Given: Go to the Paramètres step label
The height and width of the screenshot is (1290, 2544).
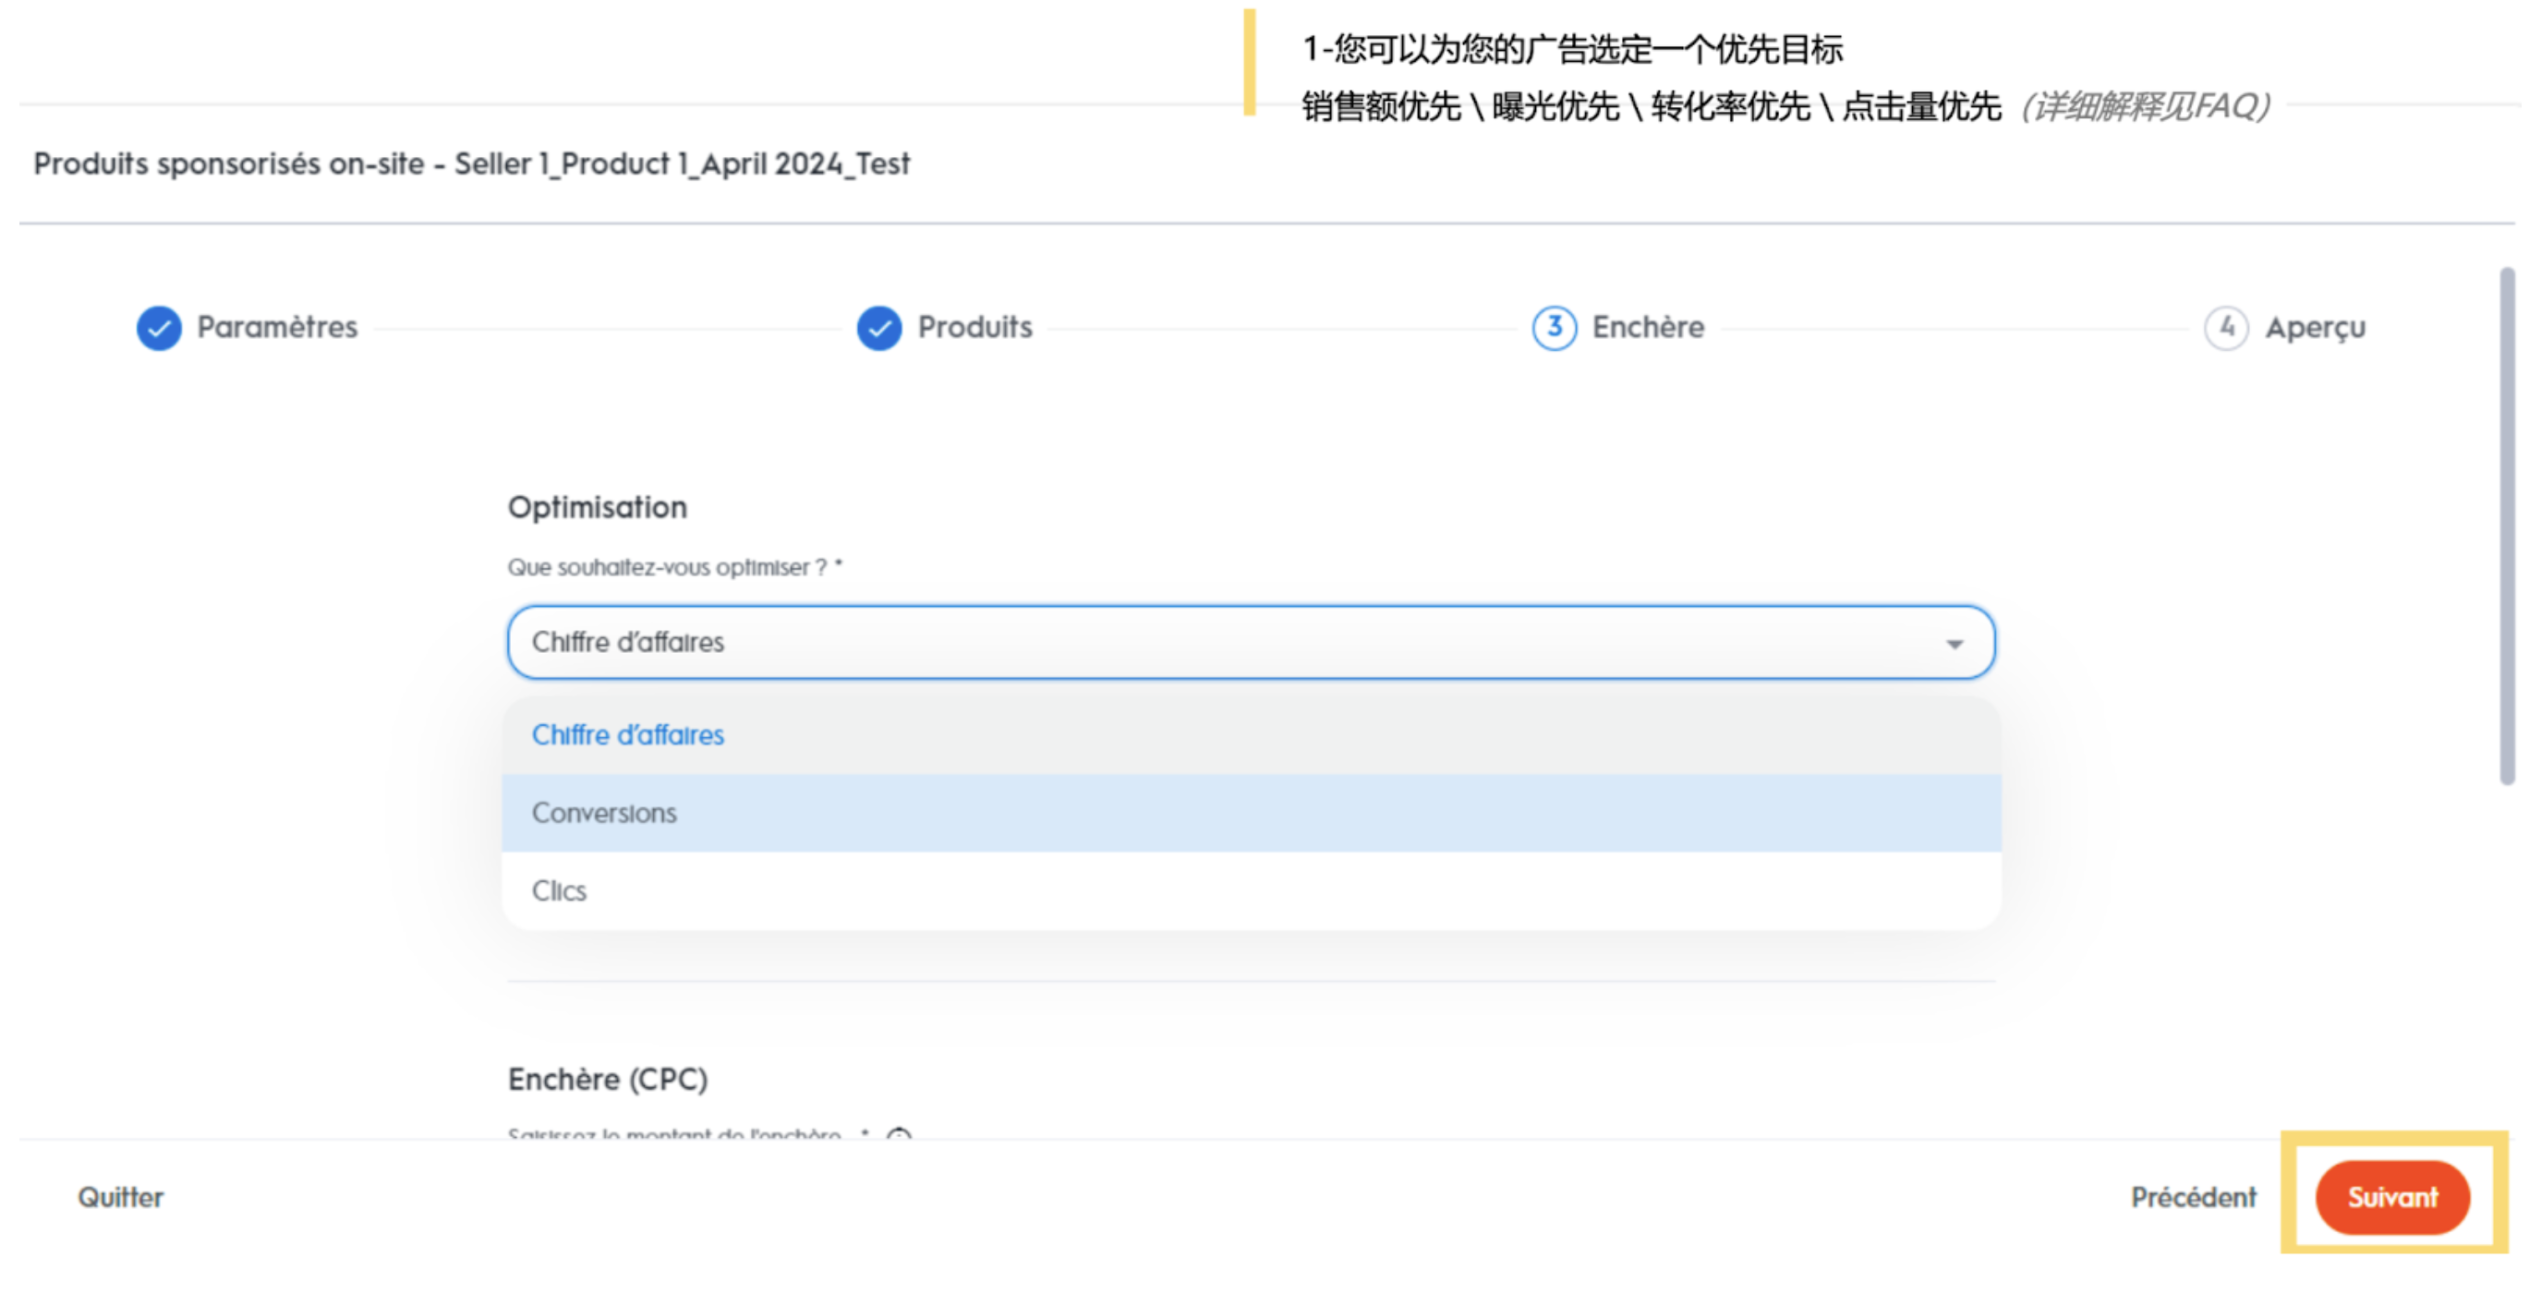Looking at the screenshot, I should [x=277, y=328].
